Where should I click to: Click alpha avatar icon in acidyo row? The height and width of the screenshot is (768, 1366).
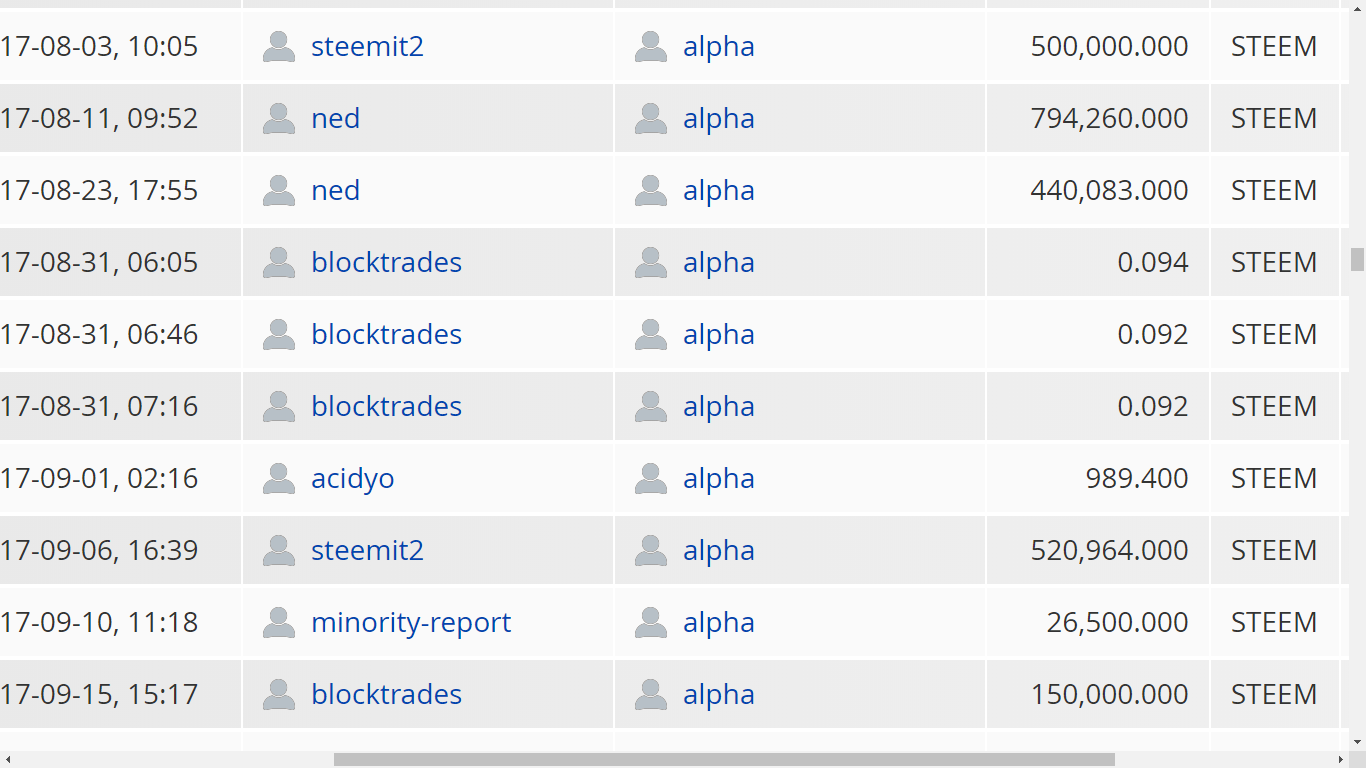[x=651, y=479]
